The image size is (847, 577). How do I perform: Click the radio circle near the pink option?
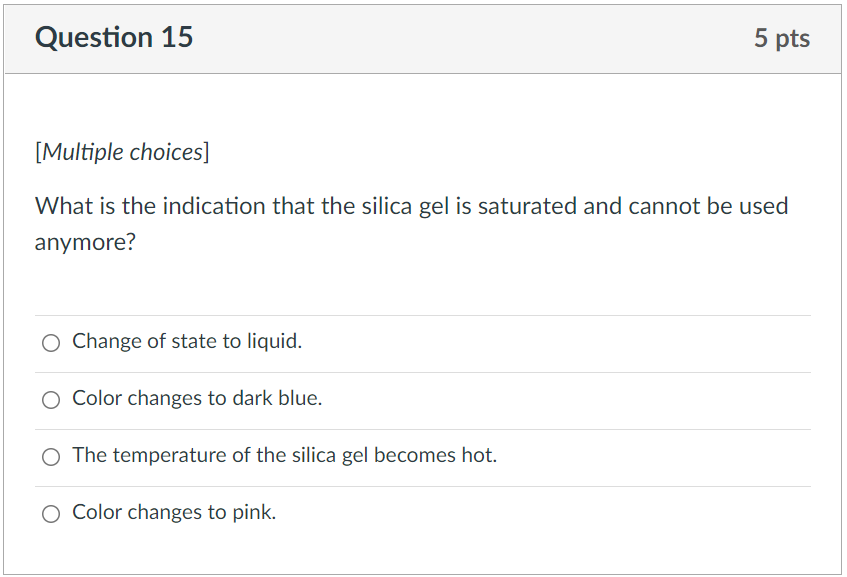click(50, 513)
